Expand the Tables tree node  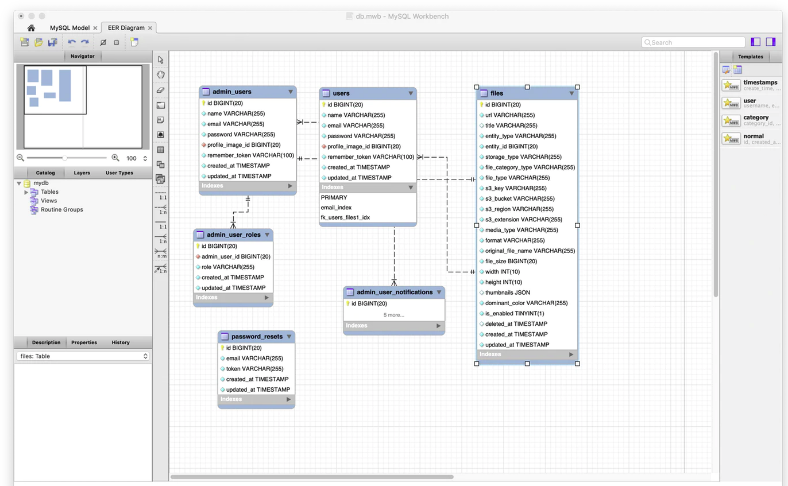click(27, 192)
